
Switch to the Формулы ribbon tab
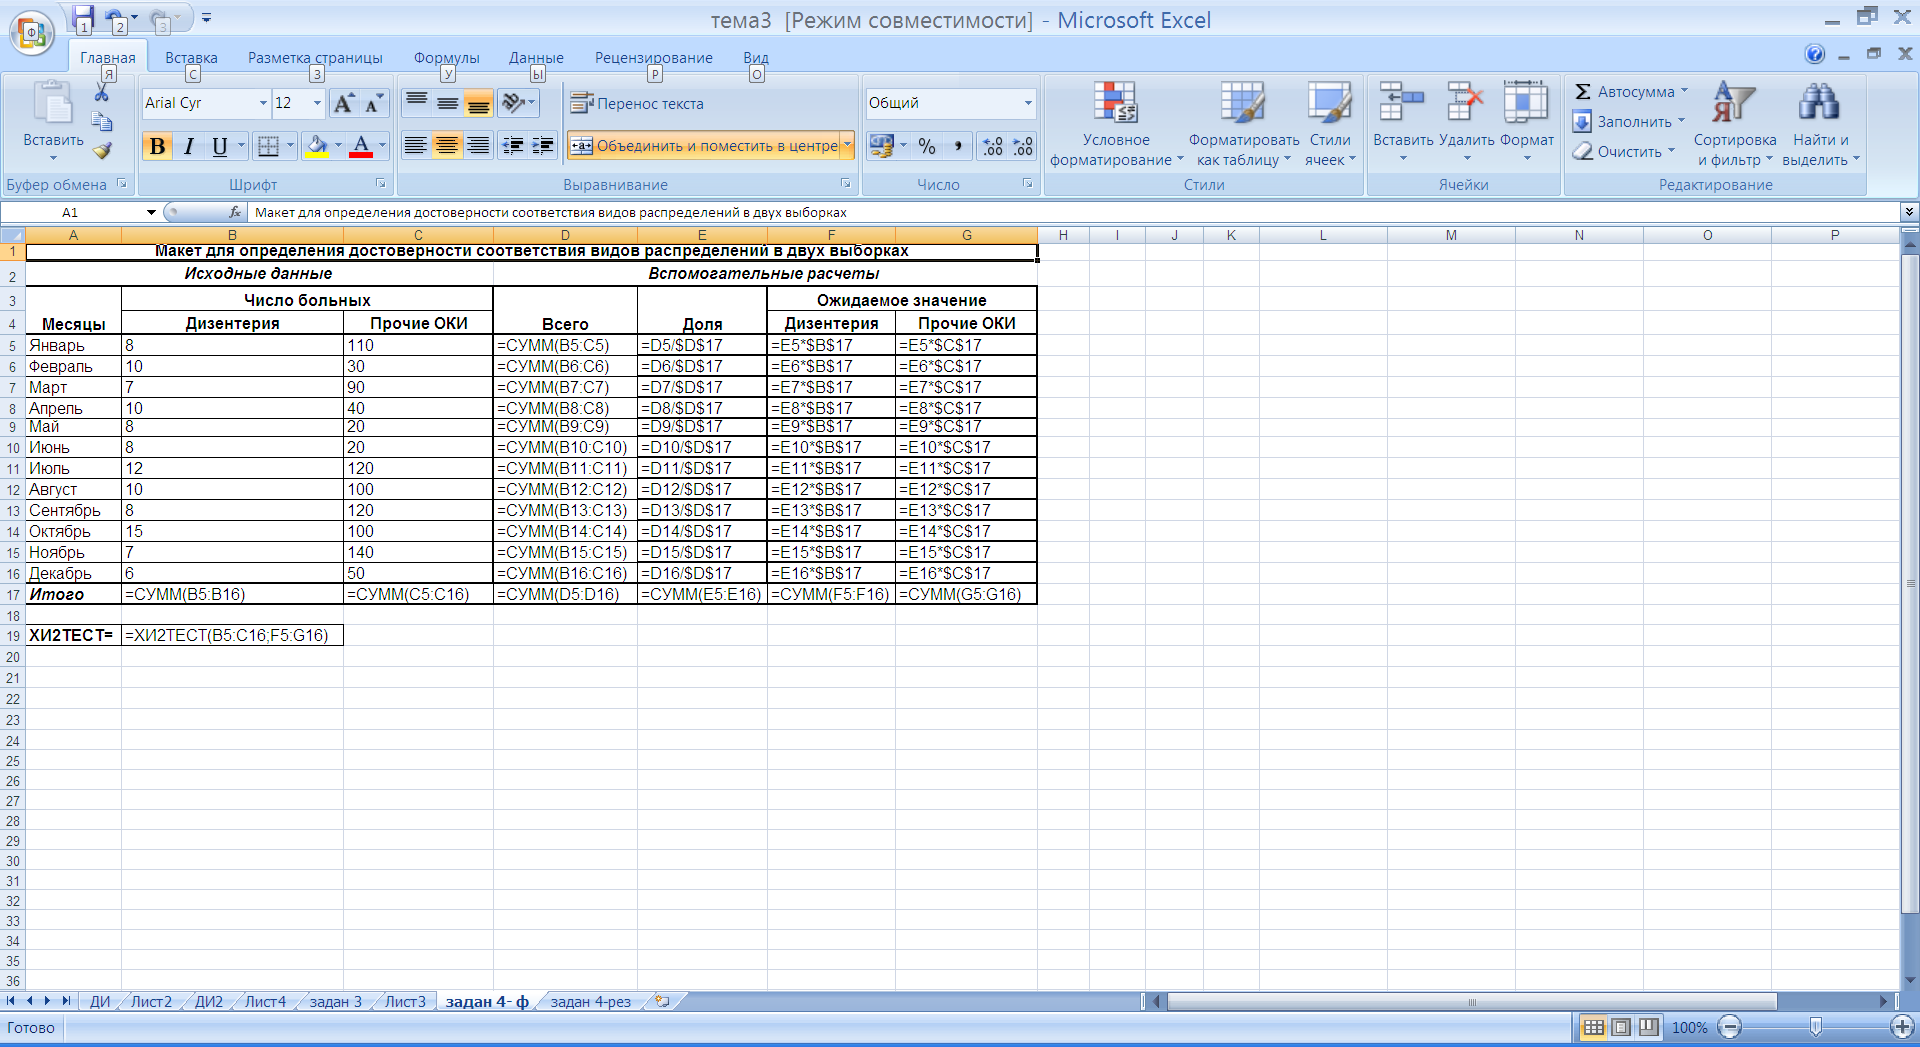coord(446,58)
